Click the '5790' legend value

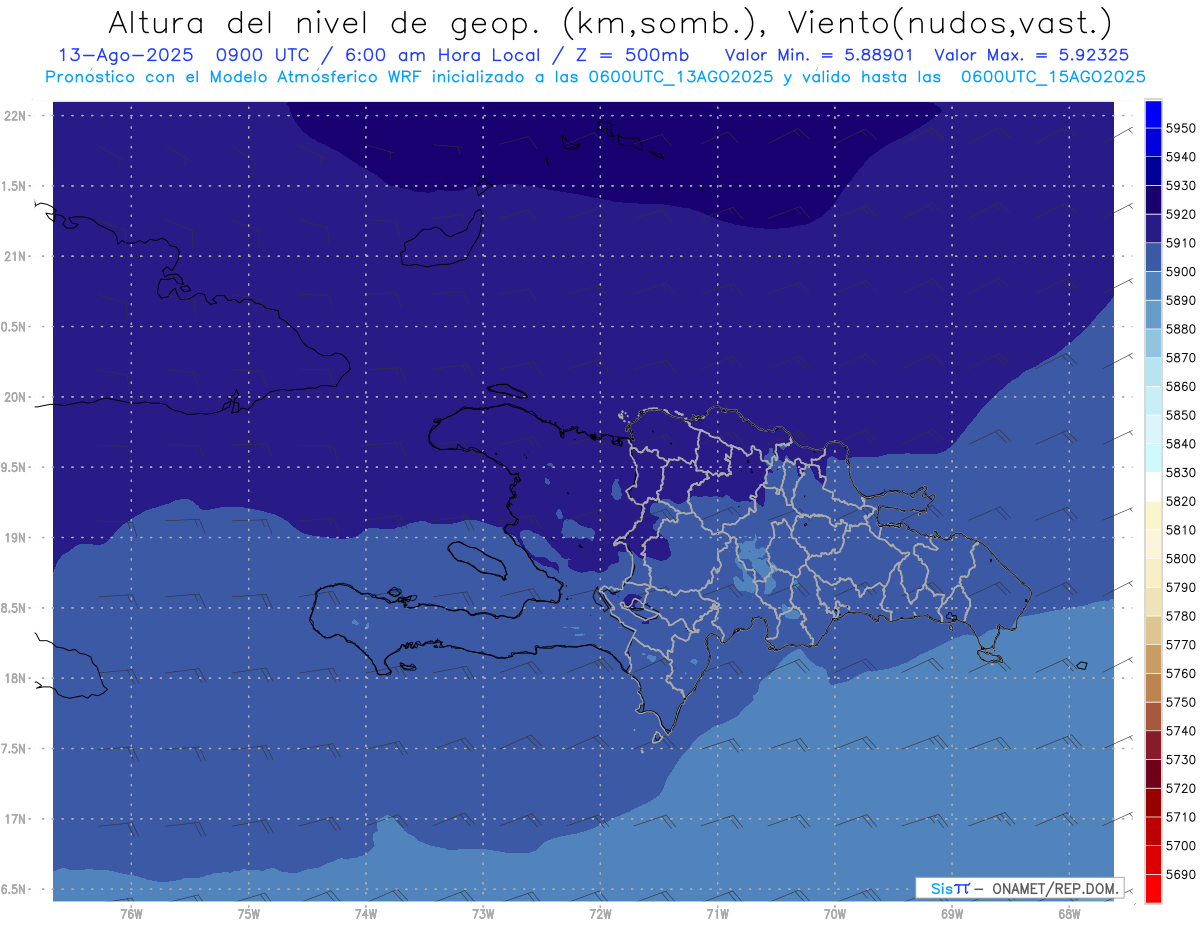tap(1181, 587)
